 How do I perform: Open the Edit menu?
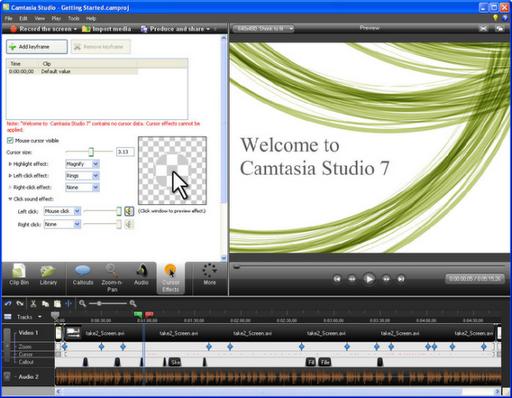[x=23, y=18]
